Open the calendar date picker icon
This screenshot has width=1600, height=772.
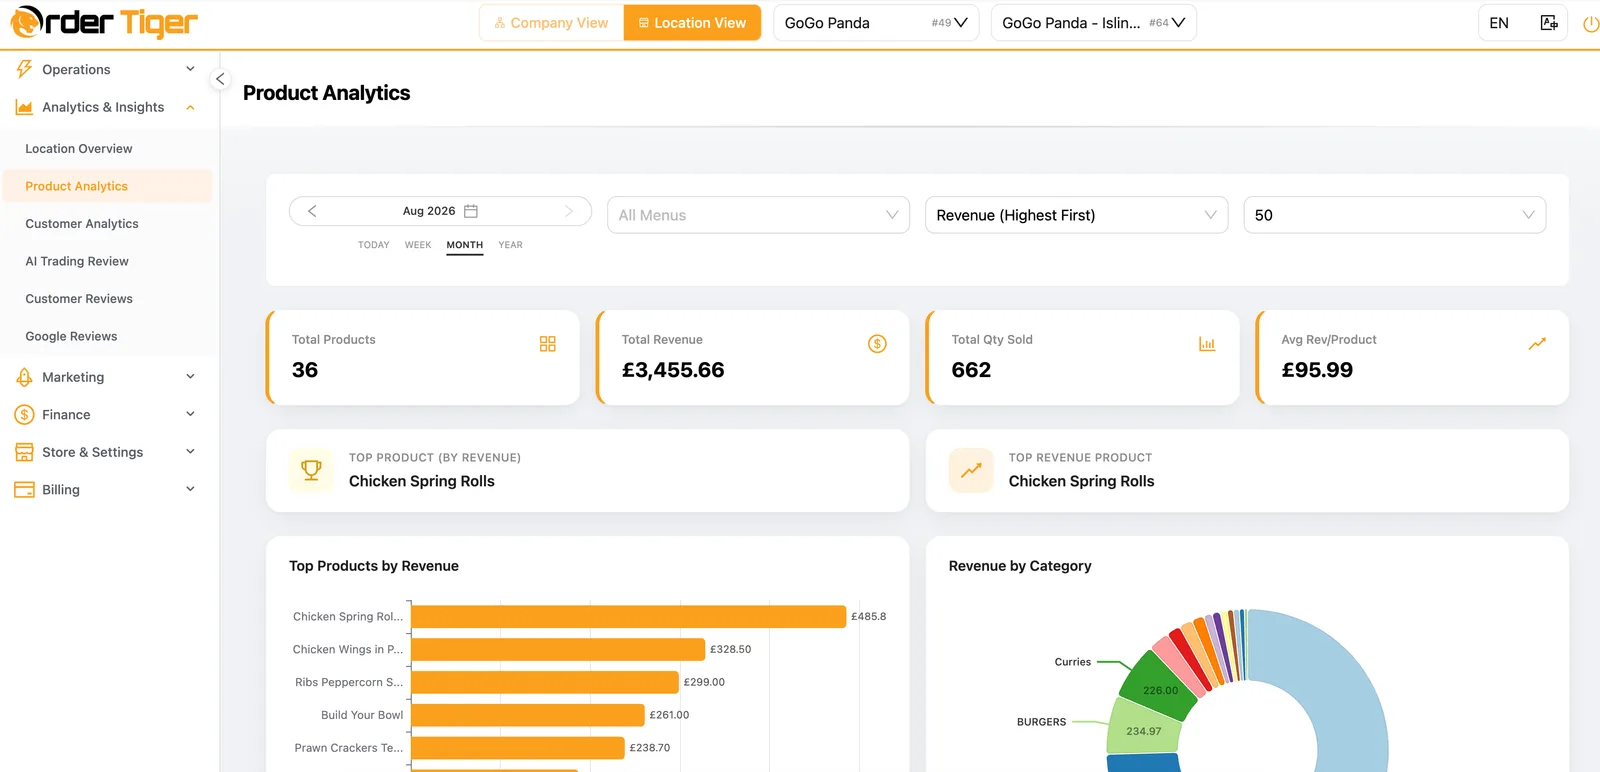pyautogui.click(x=471, y=211)
